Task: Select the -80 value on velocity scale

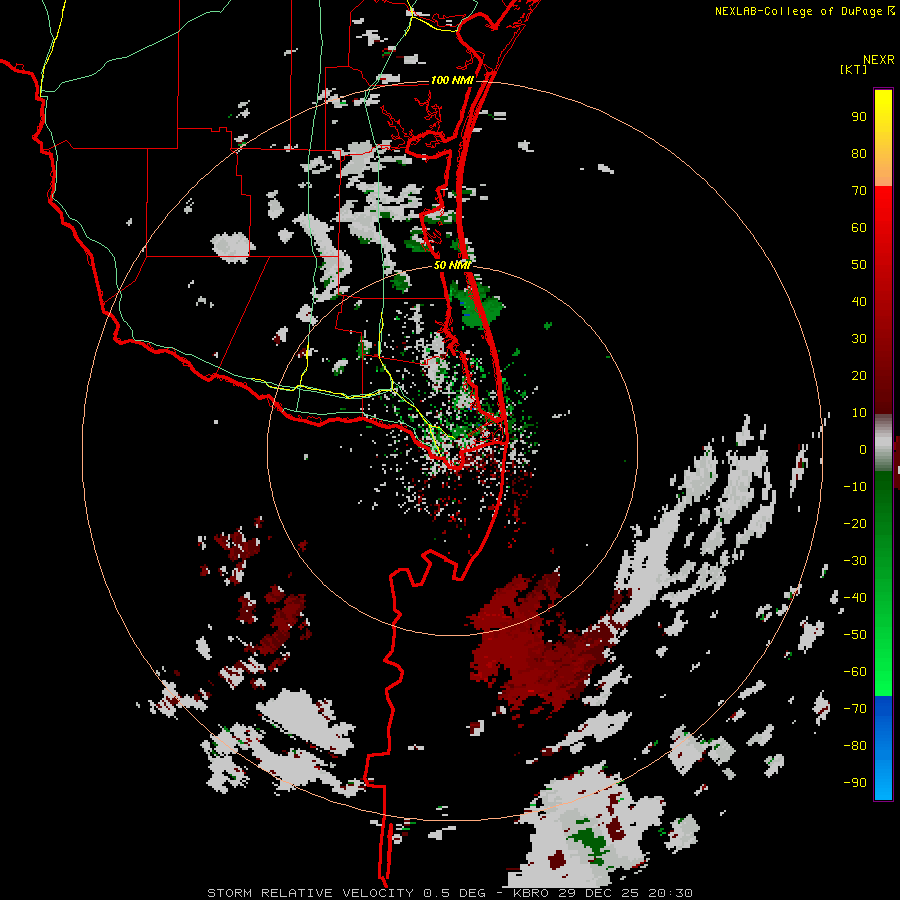Action: point(855,746)
